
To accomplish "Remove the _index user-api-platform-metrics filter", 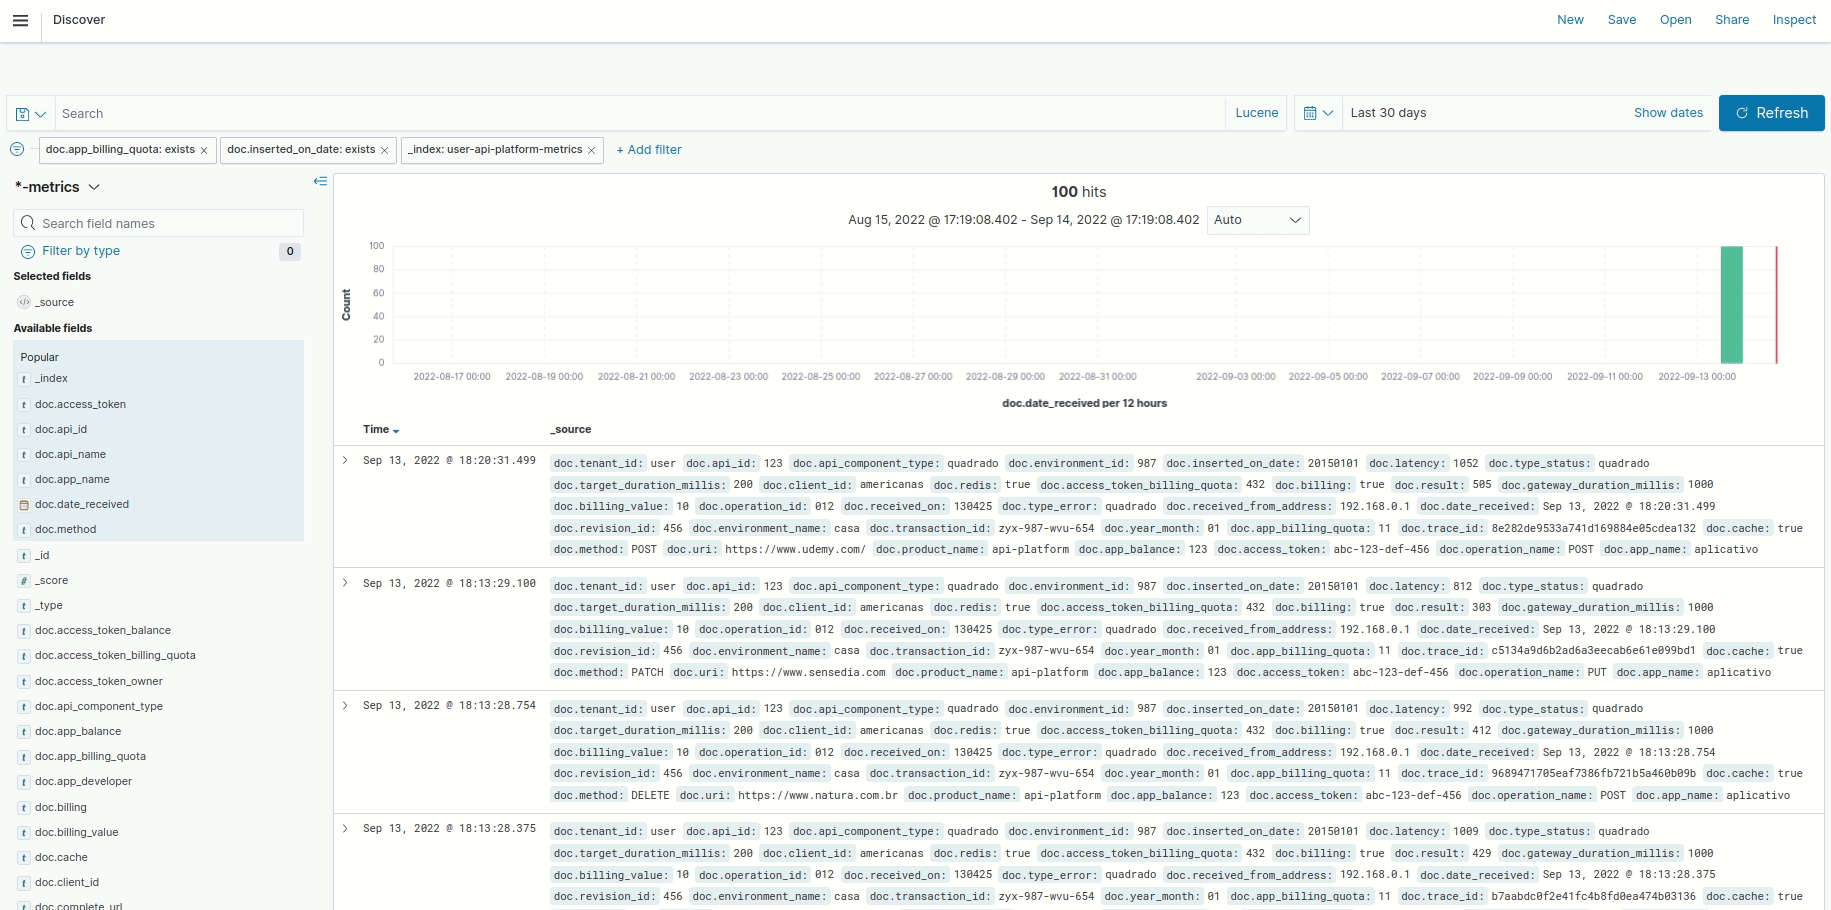I will [x=590, y=149].
